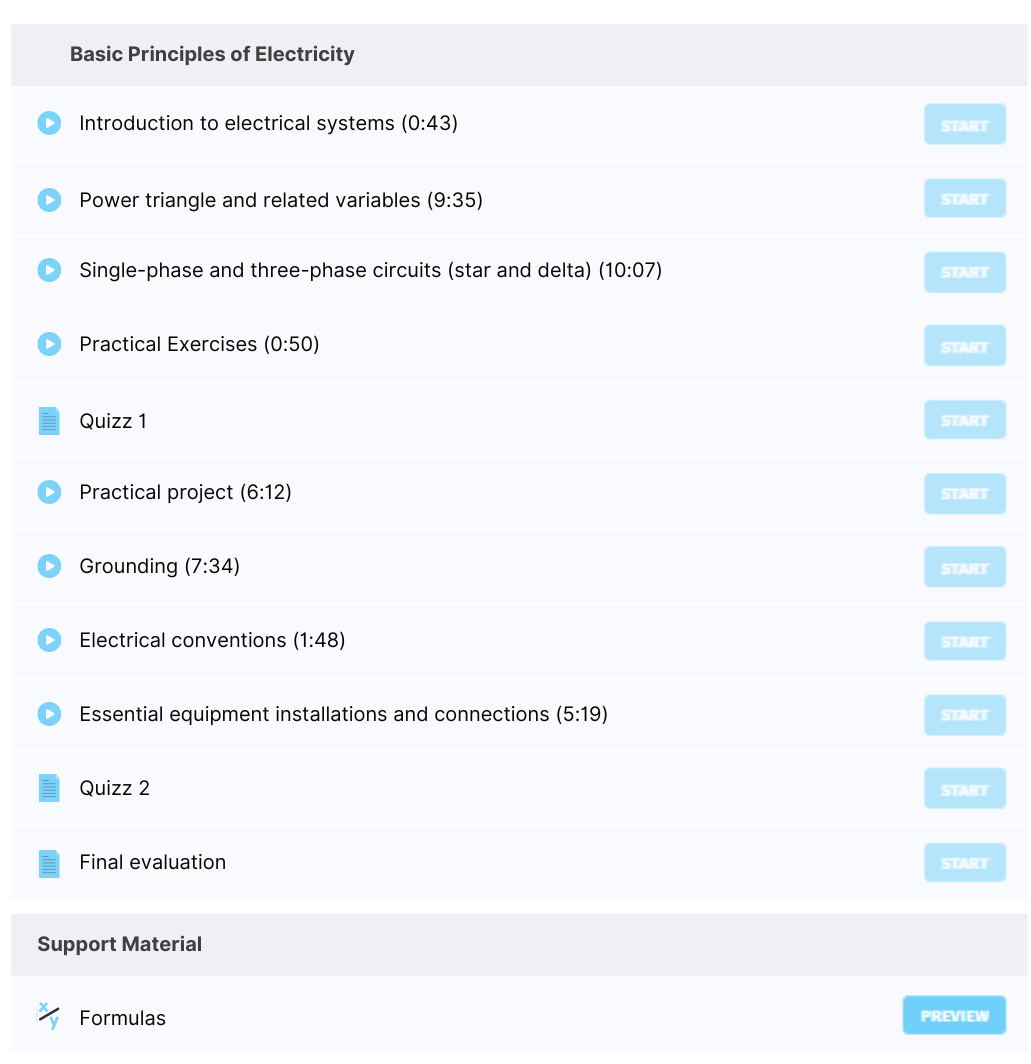The height and width of the screenshot is (1064, 1031).
Task: Start the Final evaluation
Action: click(964, 862)
